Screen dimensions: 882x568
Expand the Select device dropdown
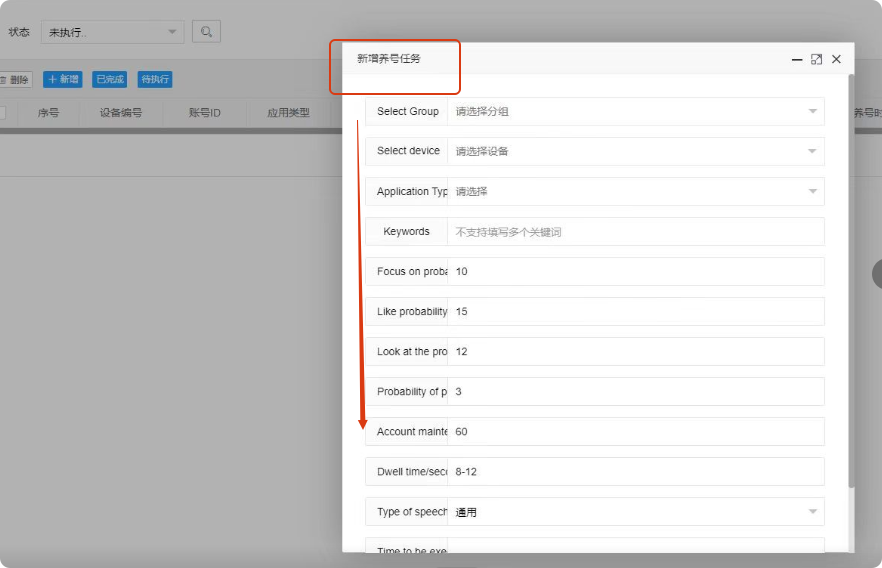point(635,152)
